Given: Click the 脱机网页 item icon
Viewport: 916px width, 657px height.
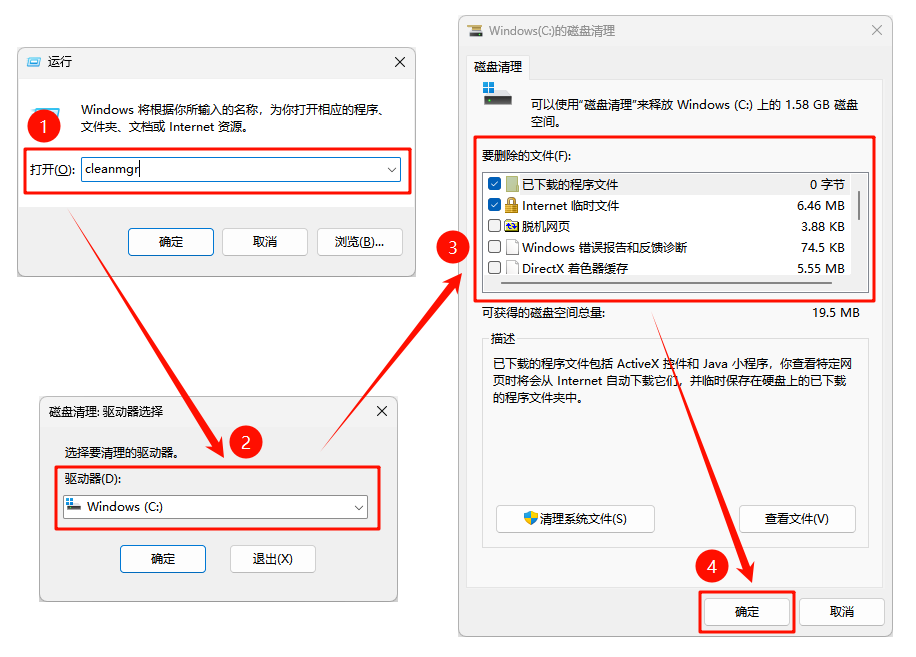Looking at the screenshot, I should pos(511,227).
